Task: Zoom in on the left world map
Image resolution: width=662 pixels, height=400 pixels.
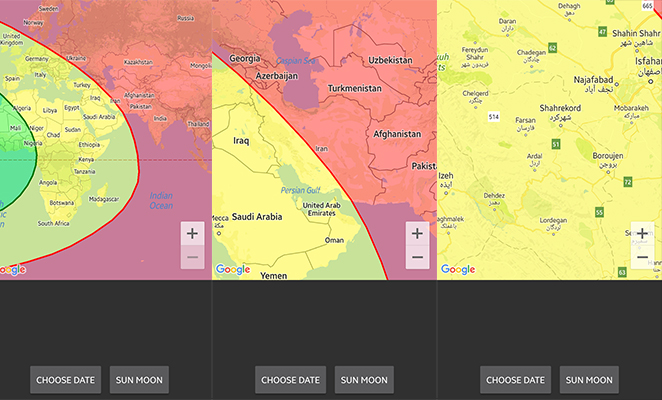Action: click(x=192, y=234)
